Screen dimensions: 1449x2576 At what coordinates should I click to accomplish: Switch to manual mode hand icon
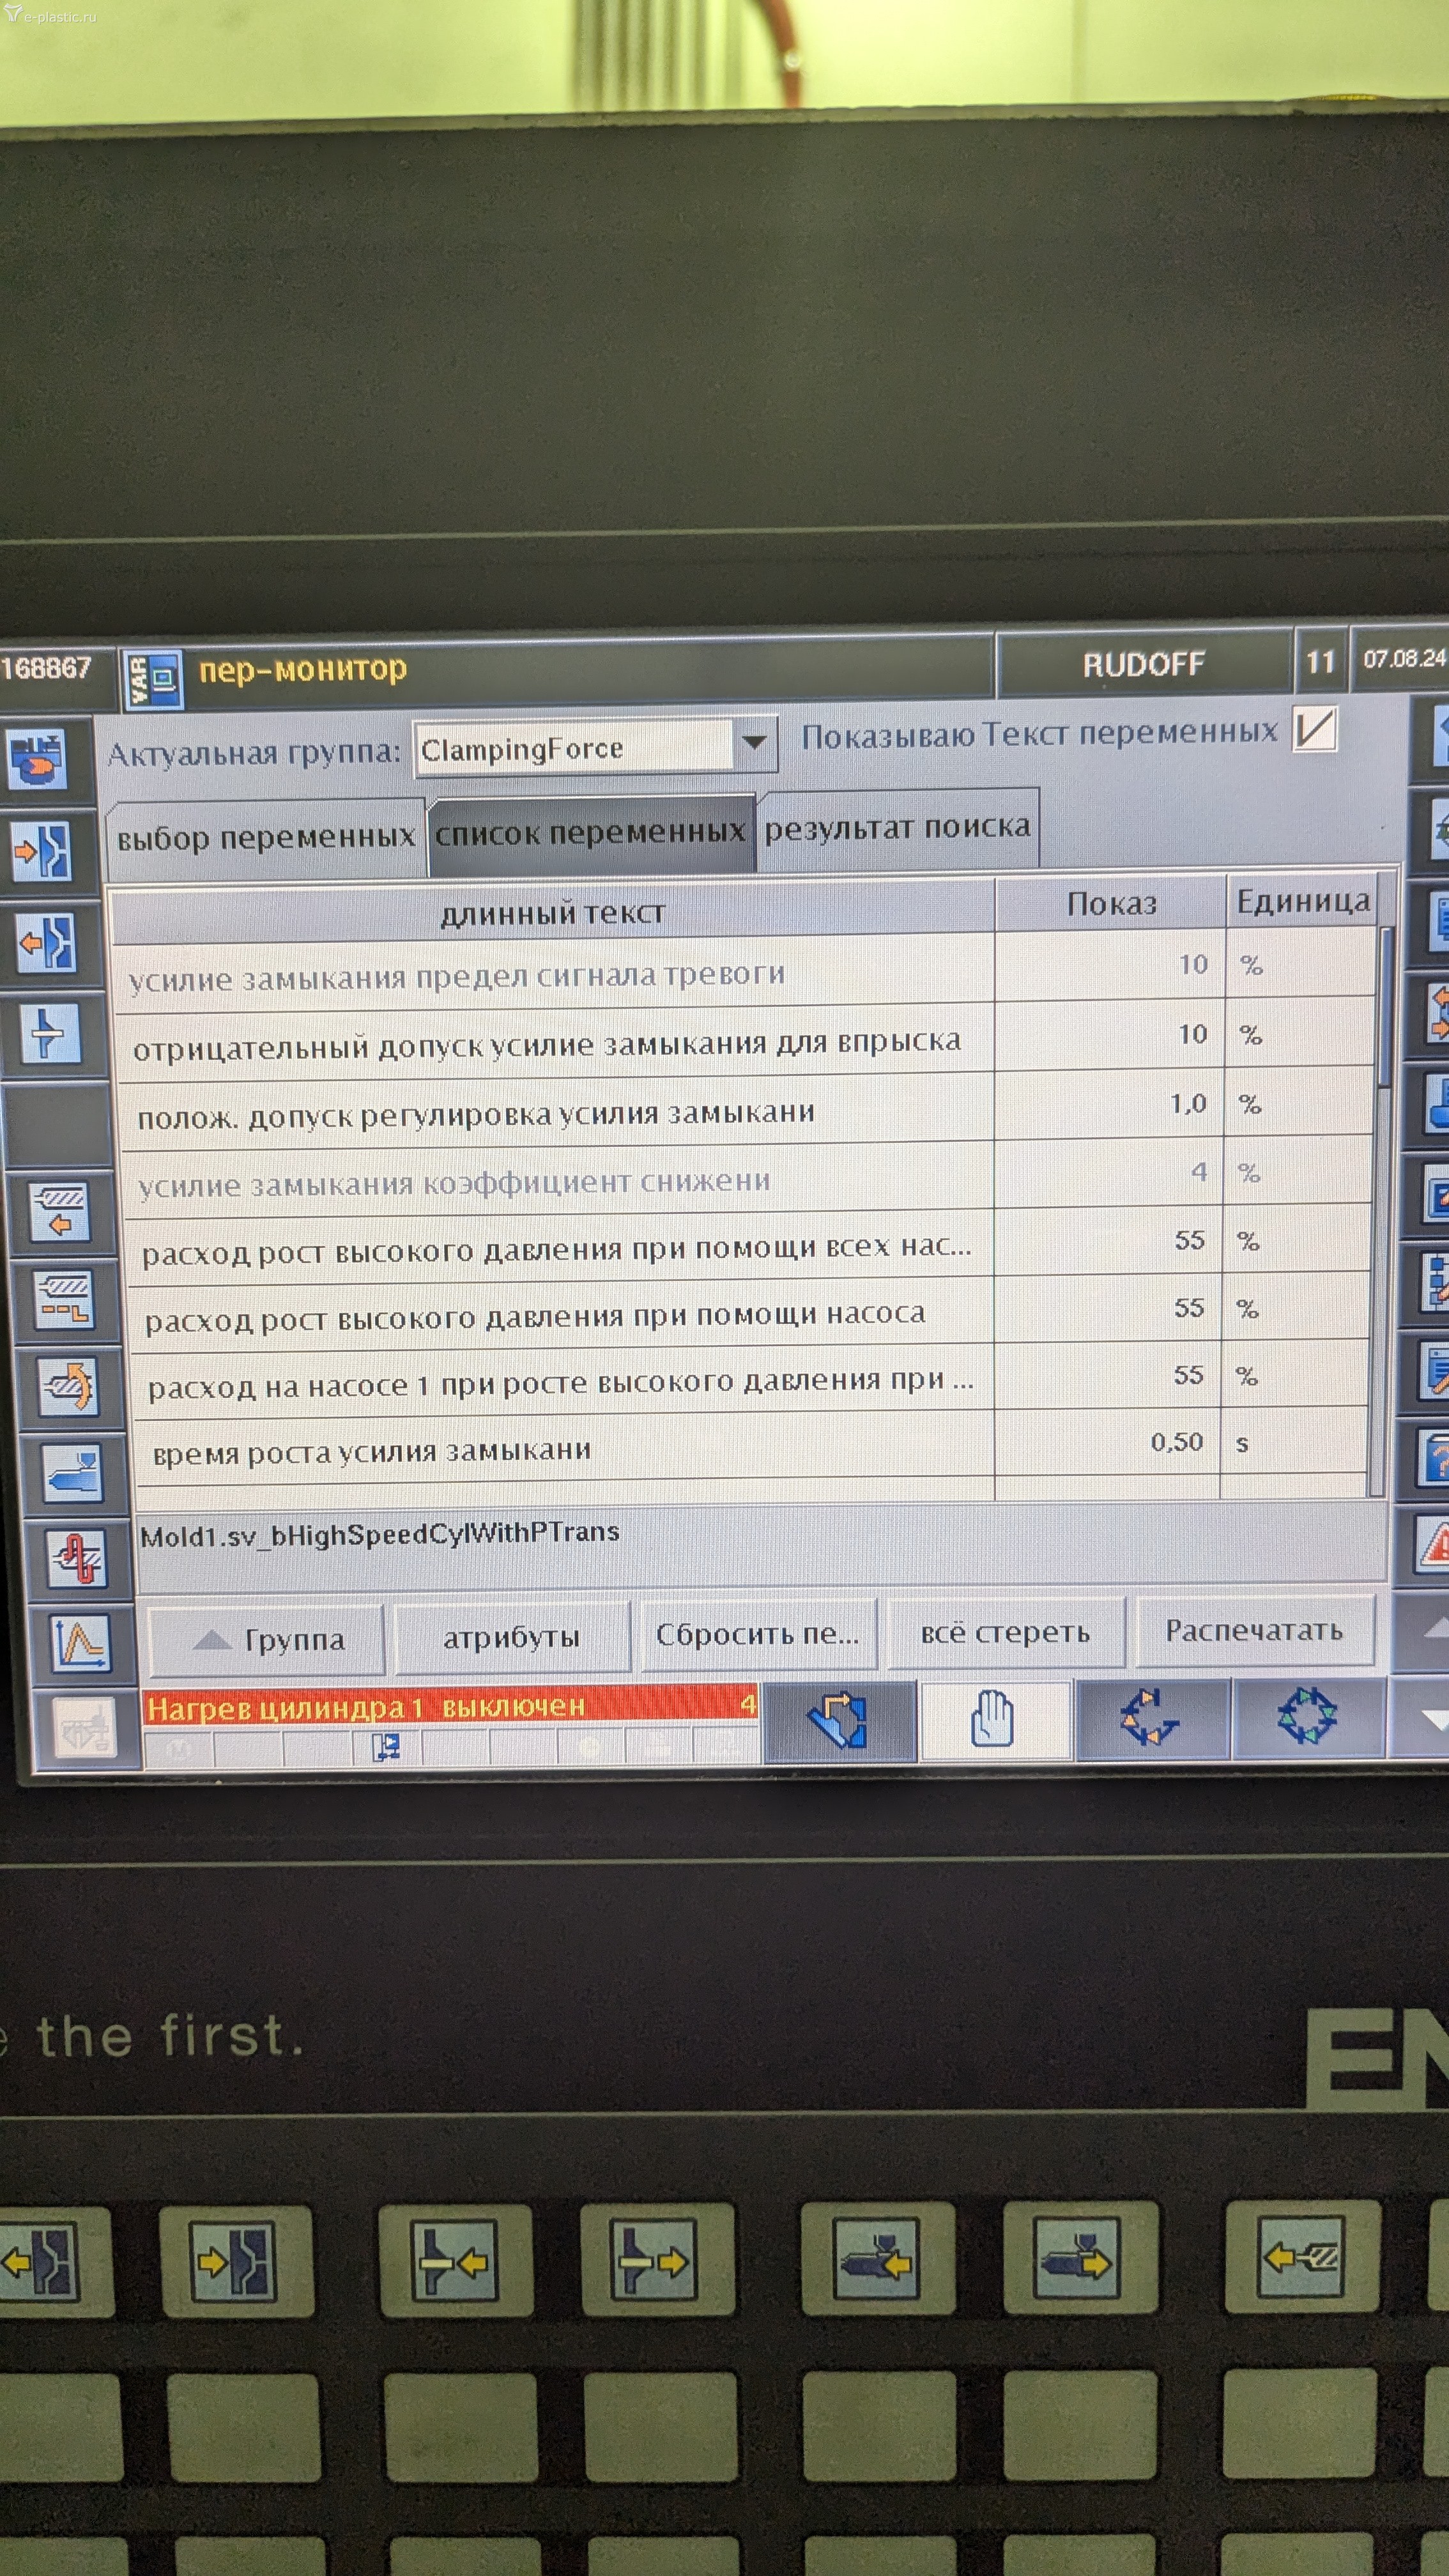993,1720
